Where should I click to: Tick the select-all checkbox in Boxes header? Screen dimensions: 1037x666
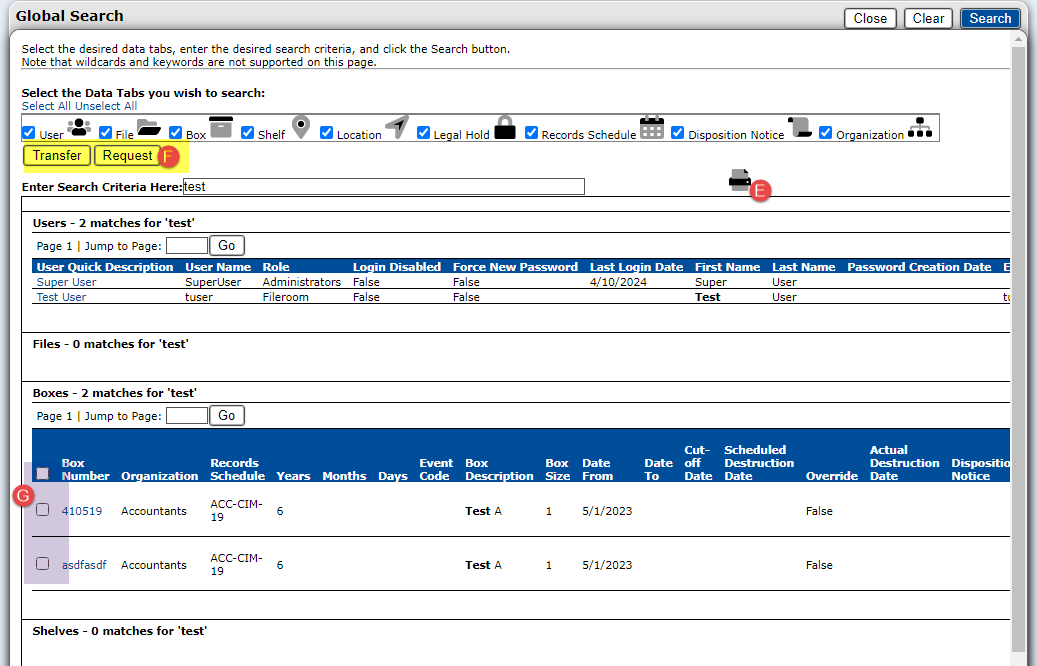point(42,473)
